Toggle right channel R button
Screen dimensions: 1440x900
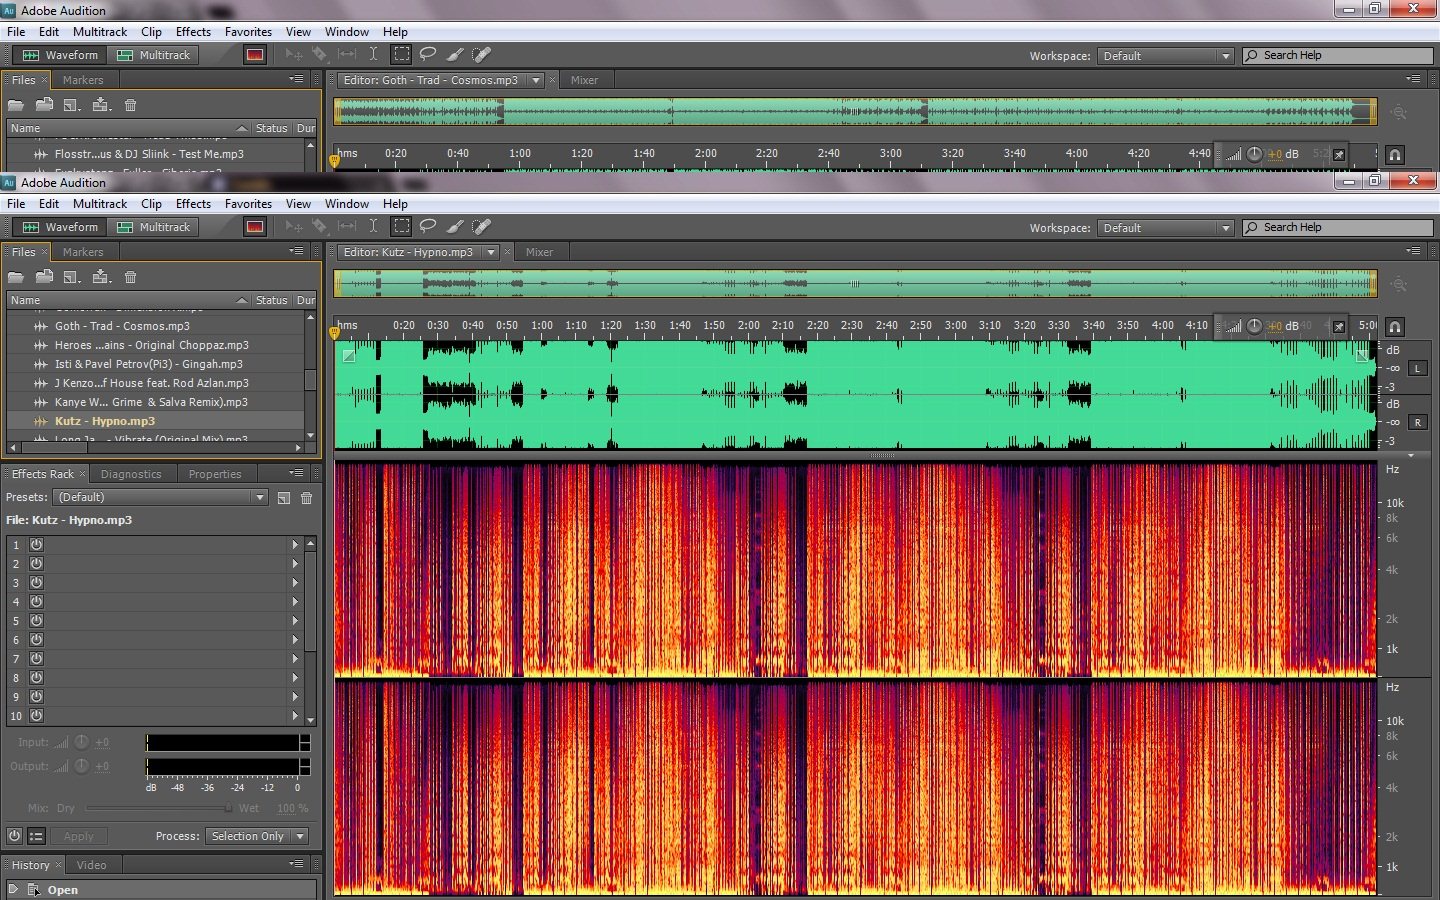[1417, 423]
